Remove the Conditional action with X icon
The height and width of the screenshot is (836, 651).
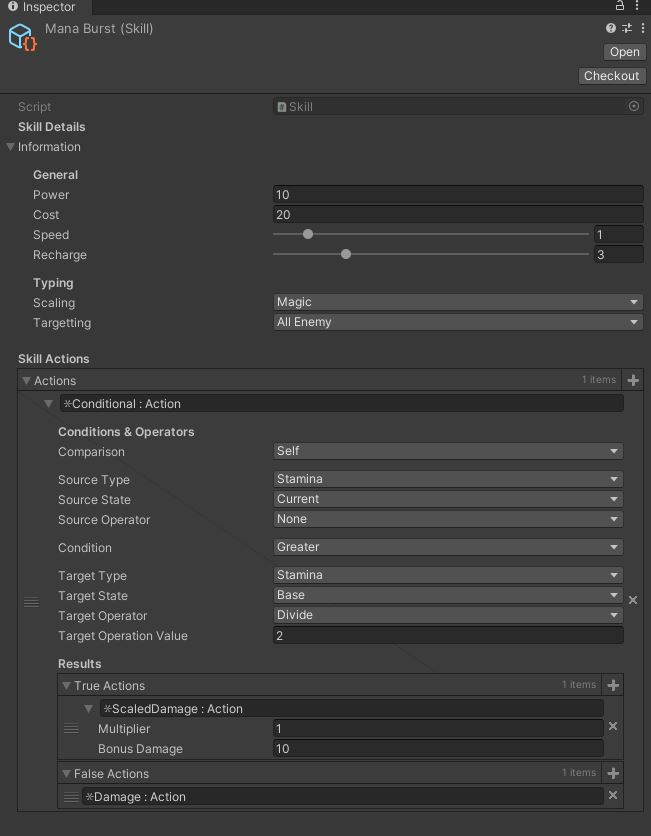(x=633, y=600)
